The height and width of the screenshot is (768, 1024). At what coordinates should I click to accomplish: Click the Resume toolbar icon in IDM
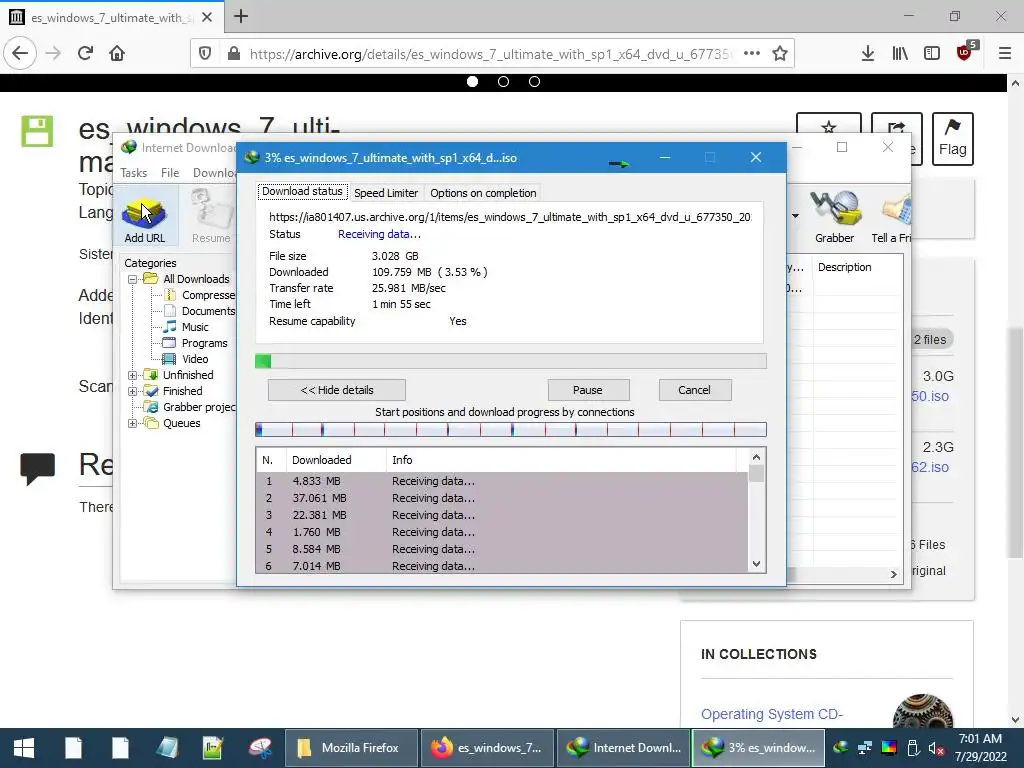click(x=211, y=217)
